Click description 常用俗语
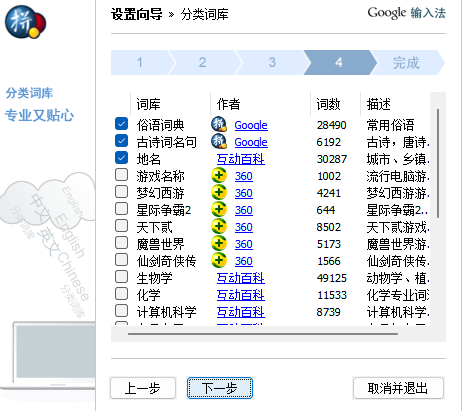Viewport: 462px width, 411px height. click(x=390, y=125)
